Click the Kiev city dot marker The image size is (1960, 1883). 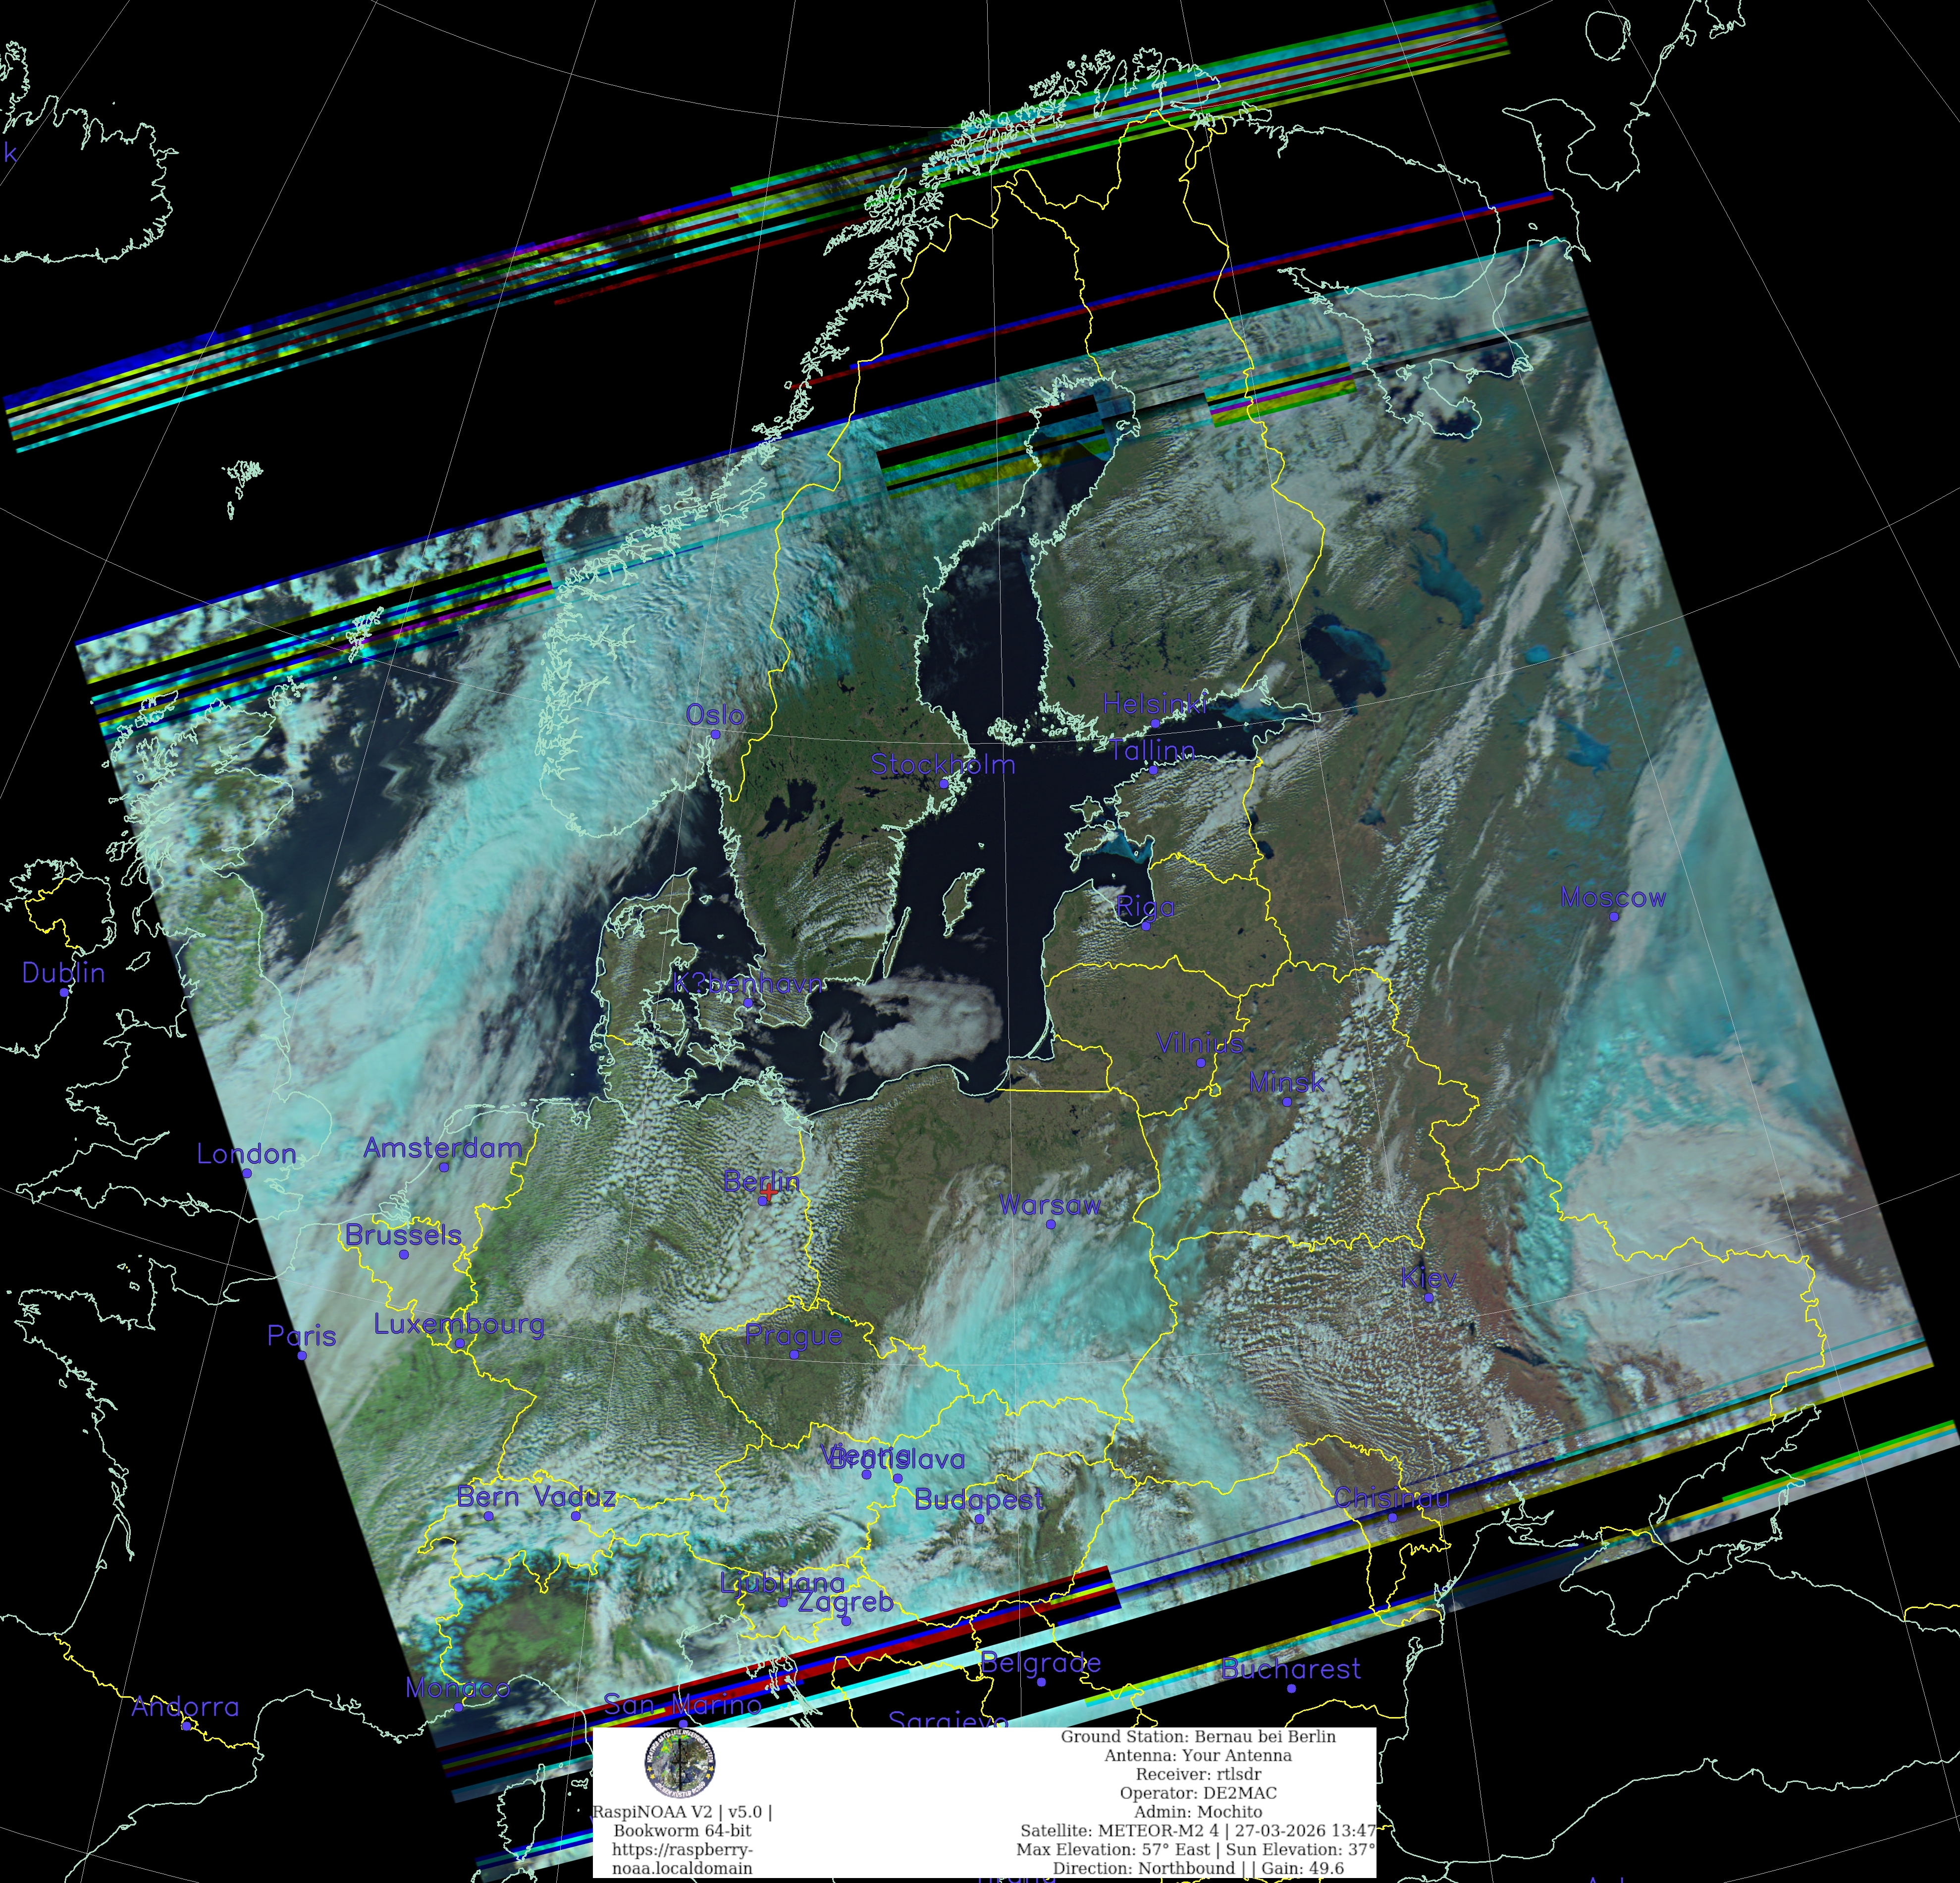coord(1428,1298)
